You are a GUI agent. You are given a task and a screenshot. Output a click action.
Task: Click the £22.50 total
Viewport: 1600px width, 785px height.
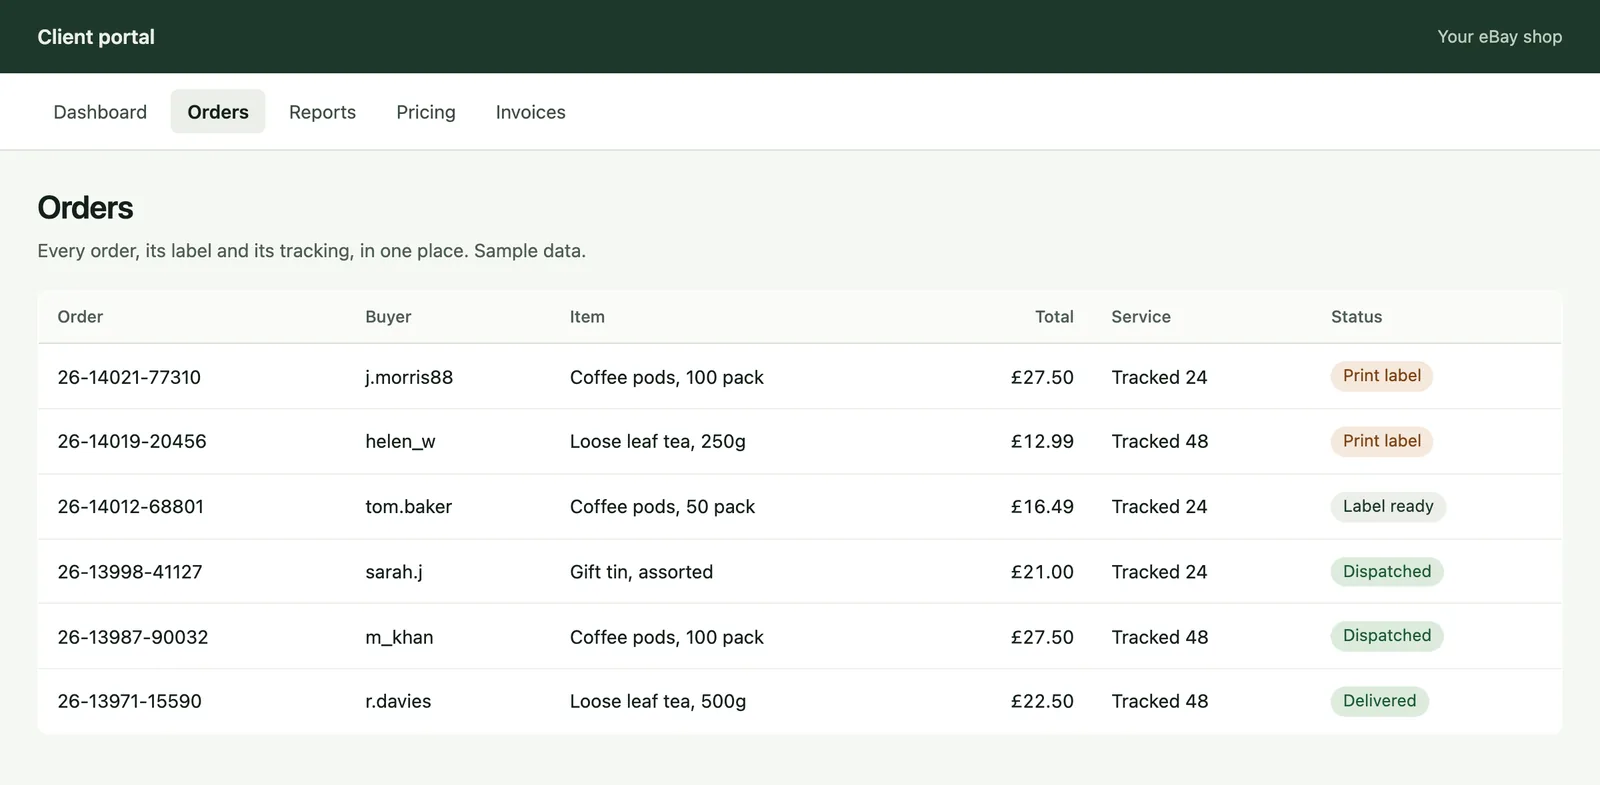[1042, 701]
